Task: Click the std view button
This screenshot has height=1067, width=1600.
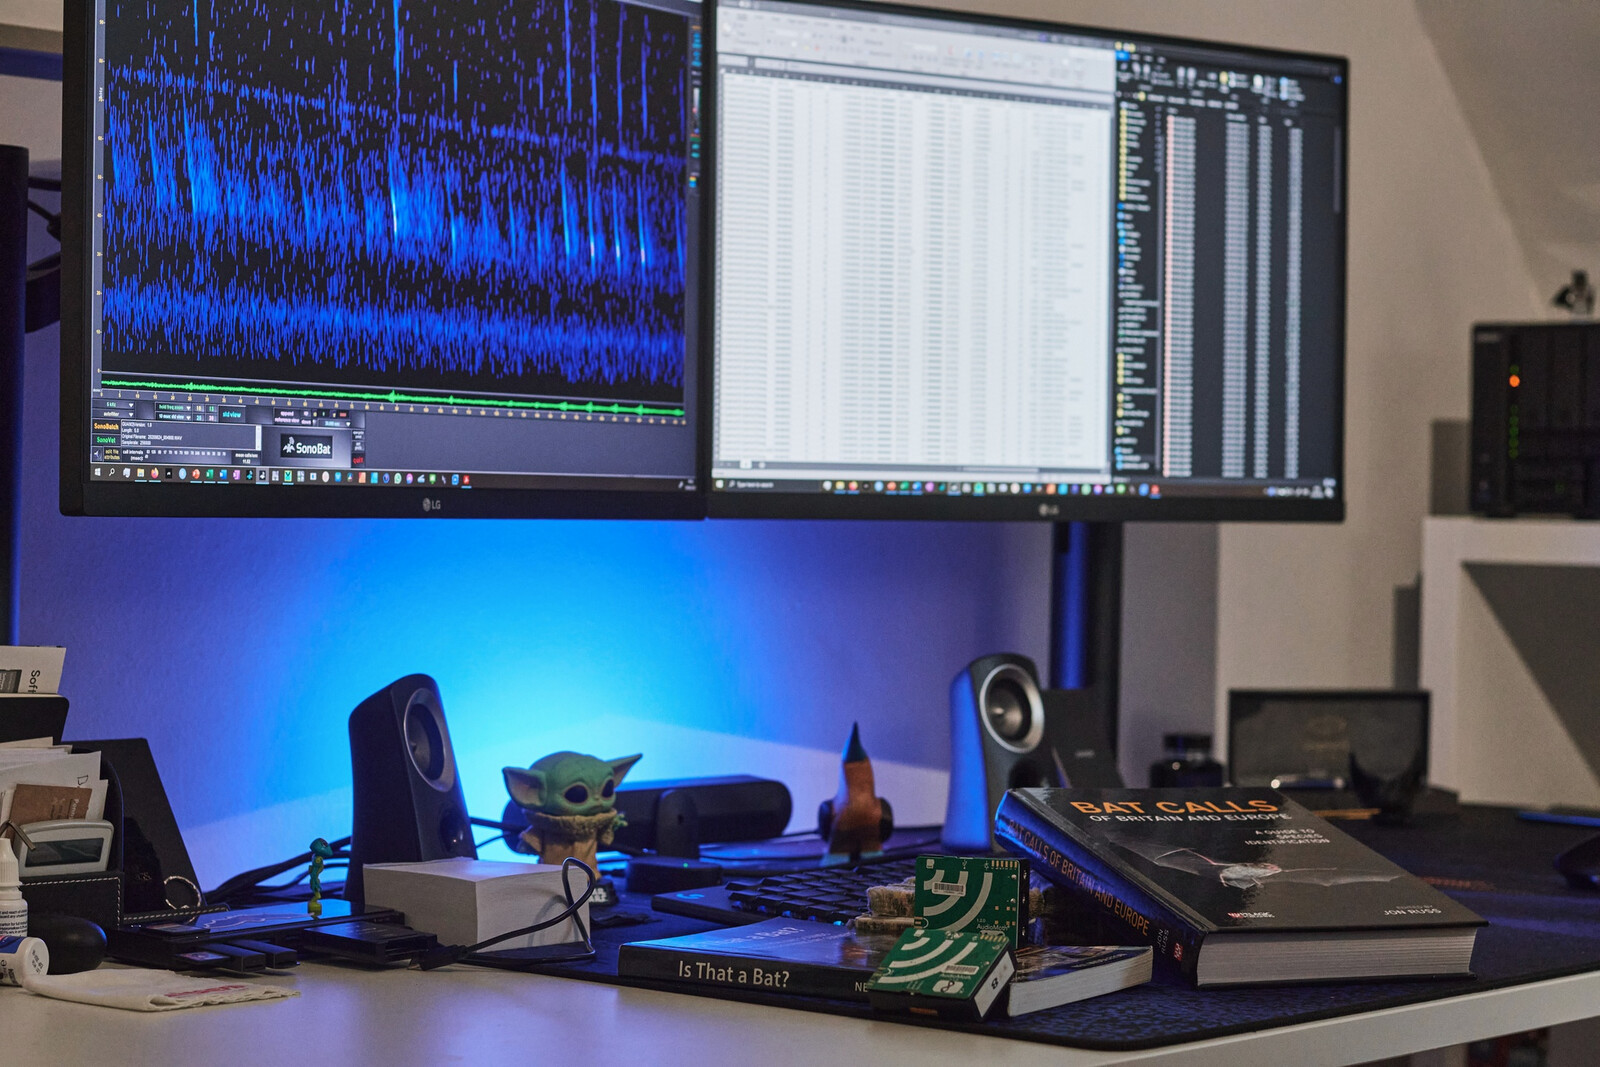Action: [232, 414]
